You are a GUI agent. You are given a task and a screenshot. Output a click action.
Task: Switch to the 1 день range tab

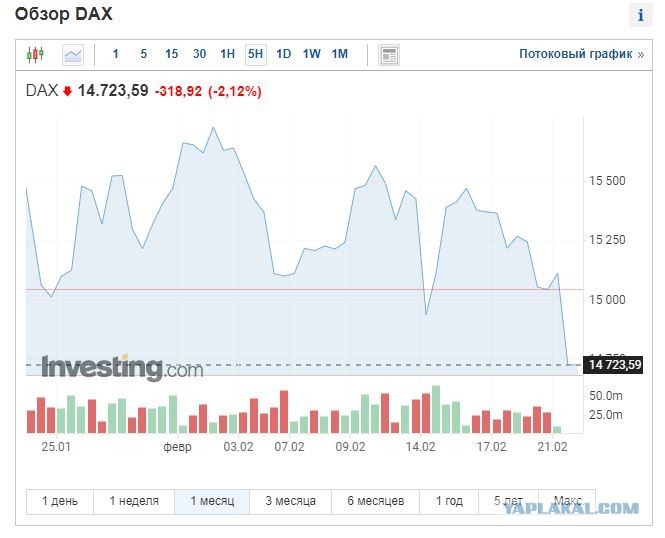[x=60, y=502]
